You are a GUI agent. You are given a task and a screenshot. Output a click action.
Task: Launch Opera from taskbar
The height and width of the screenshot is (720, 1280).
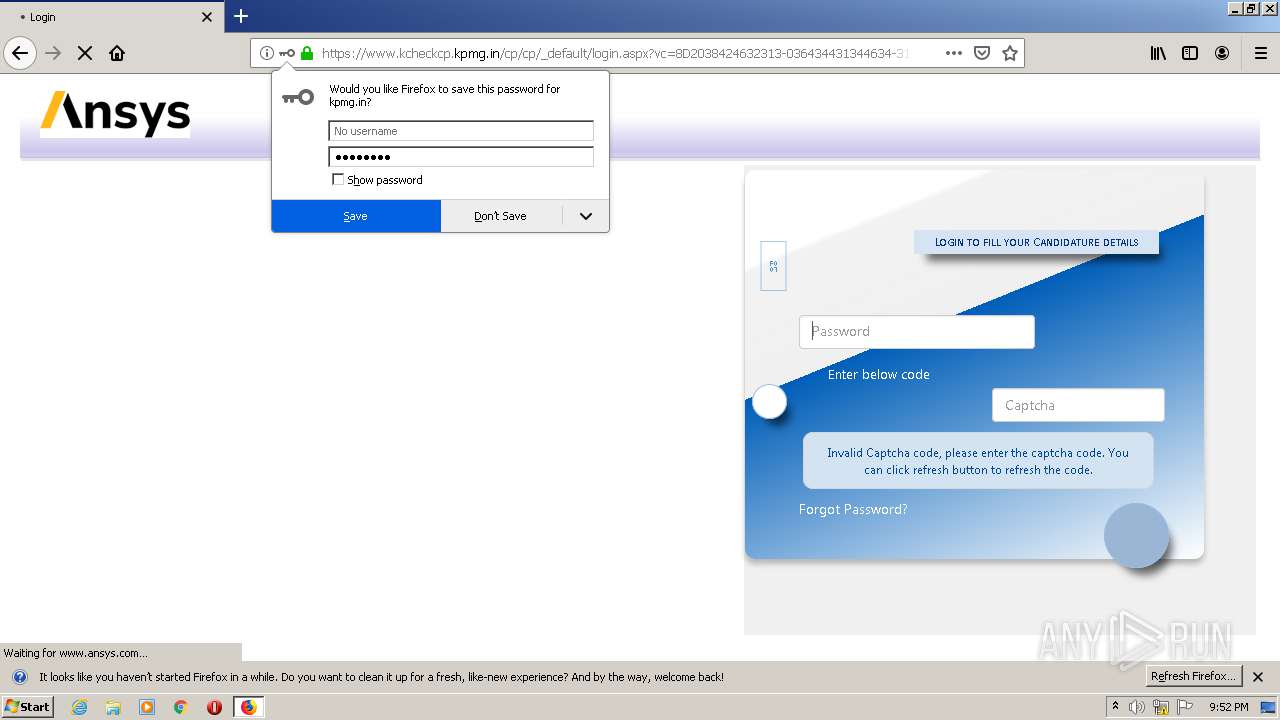coord(214,707)
